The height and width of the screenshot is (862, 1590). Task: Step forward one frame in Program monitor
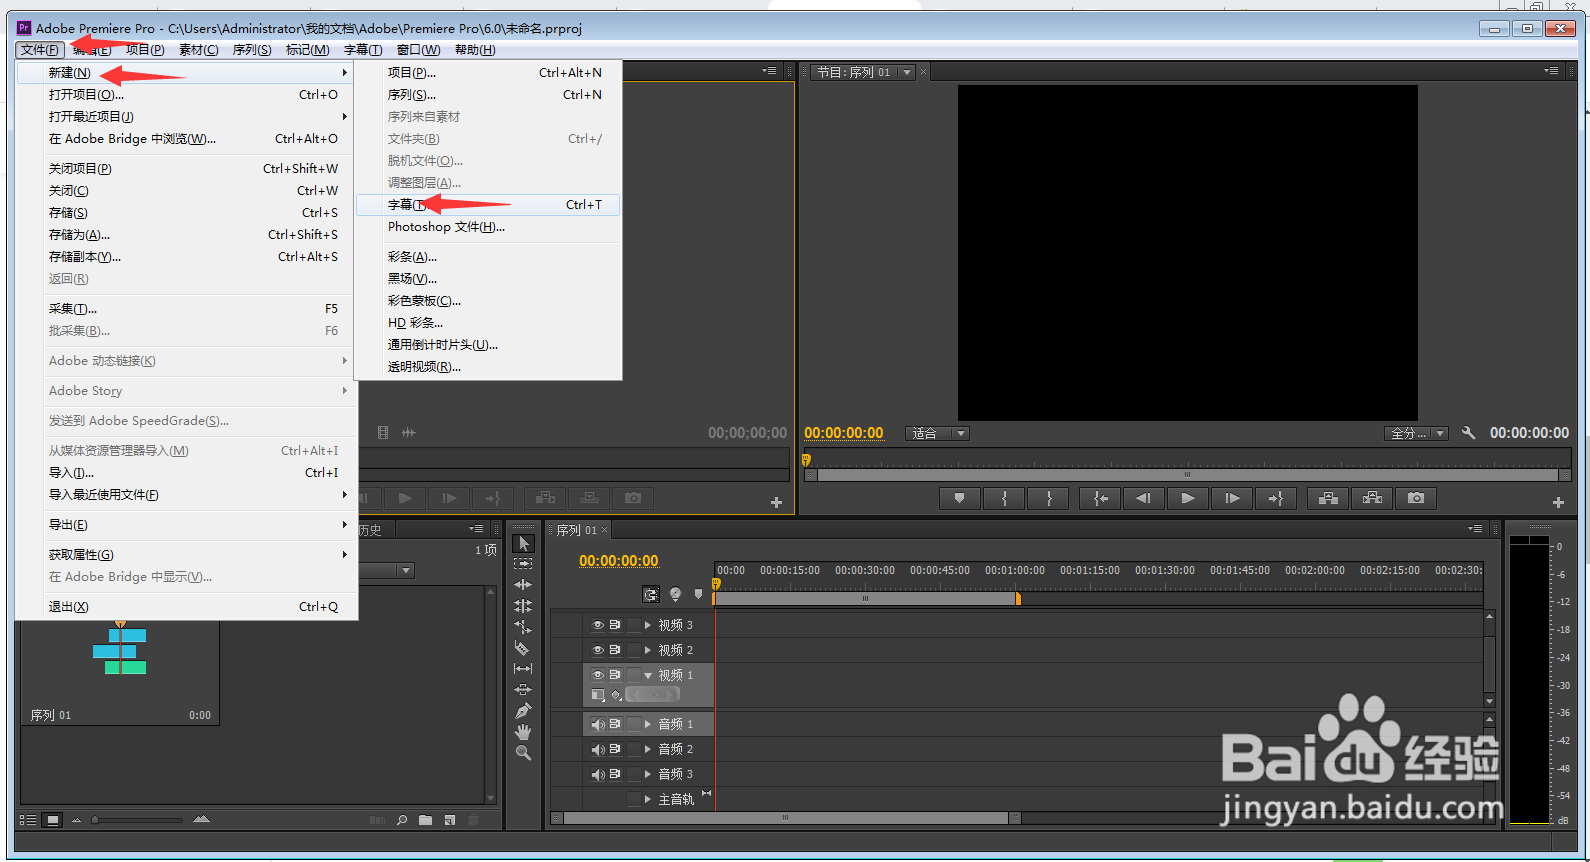click(x=1232, y=498)
